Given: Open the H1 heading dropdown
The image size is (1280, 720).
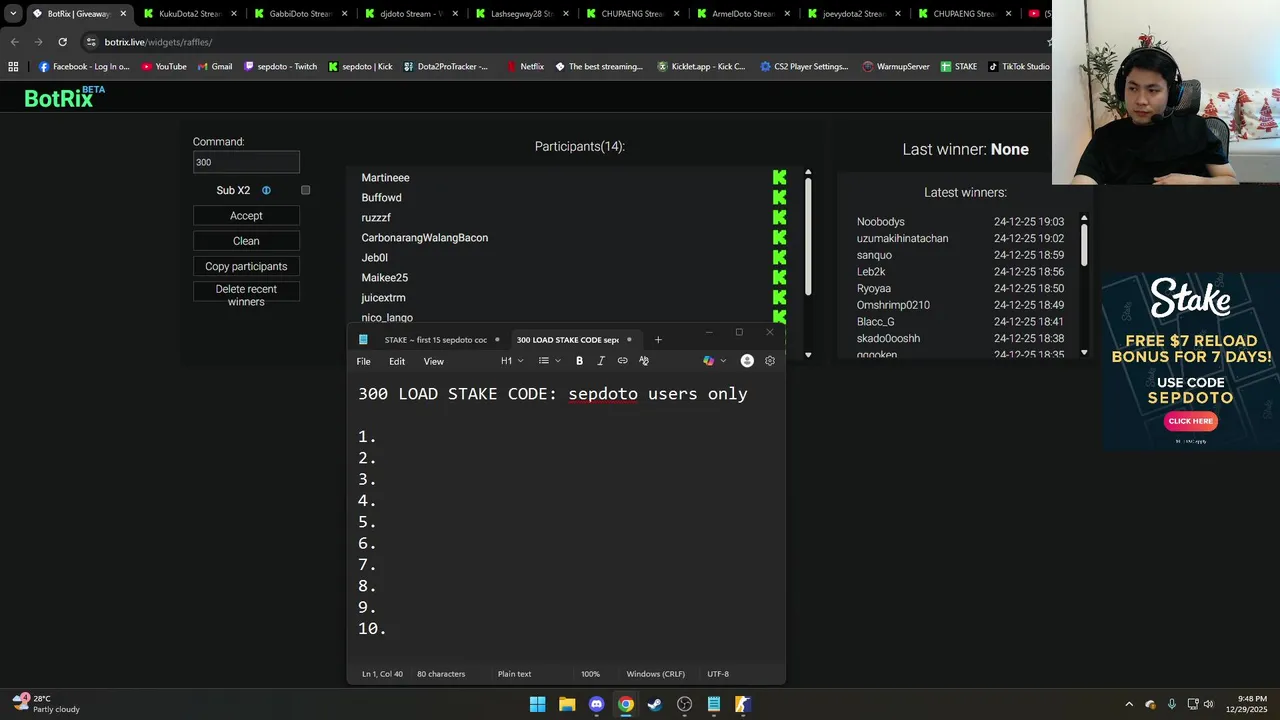Looking at the screenshot, I should coord(512,361).
